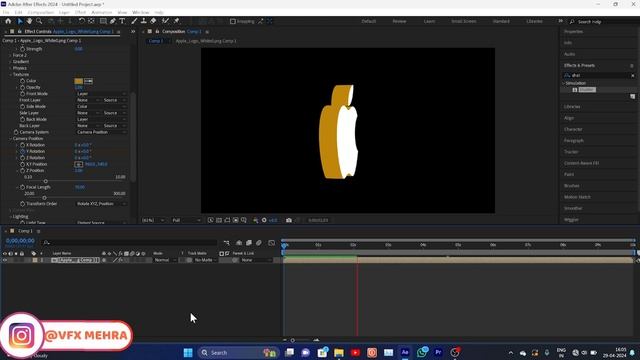640x360 pixels.
Task: Select the Rectangle shape tool
Action: (103, 21)
